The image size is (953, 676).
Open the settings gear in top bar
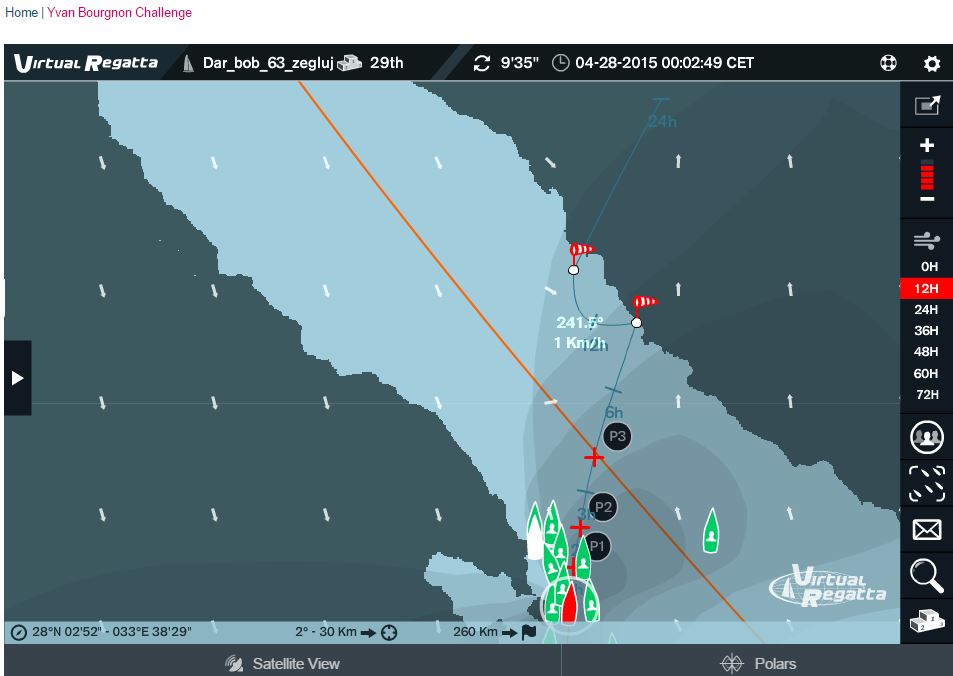pos(932,63)
